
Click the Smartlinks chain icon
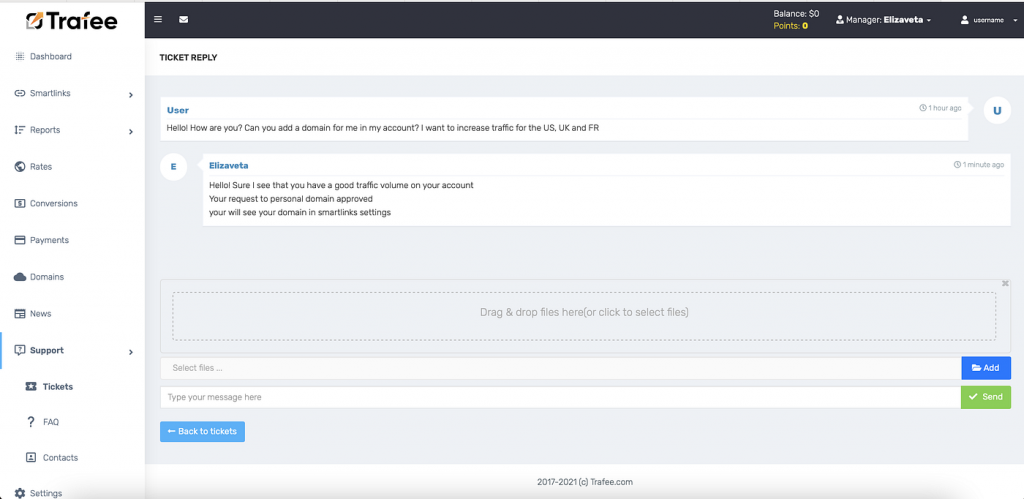pyautogui.click(x=20, y=93)
